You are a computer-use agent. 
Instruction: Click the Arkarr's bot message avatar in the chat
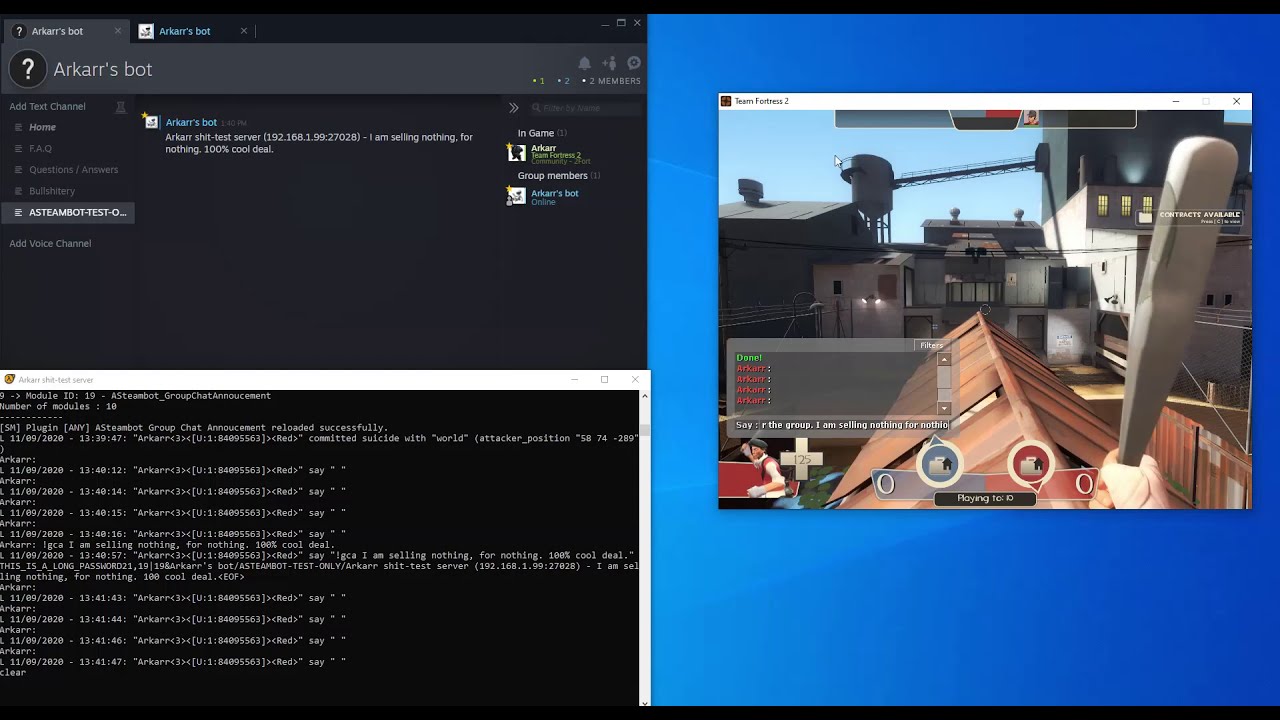point(151,122)
